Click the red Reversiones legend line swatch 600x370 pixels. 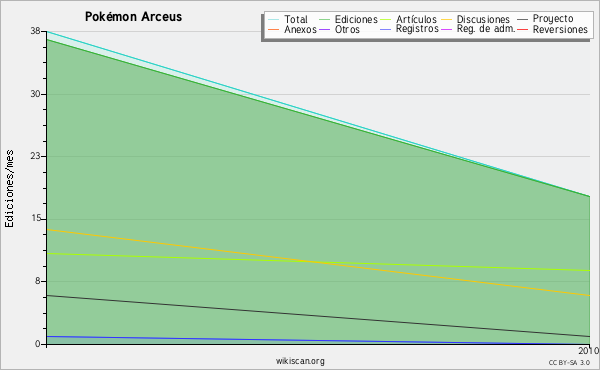pos(523,29)
